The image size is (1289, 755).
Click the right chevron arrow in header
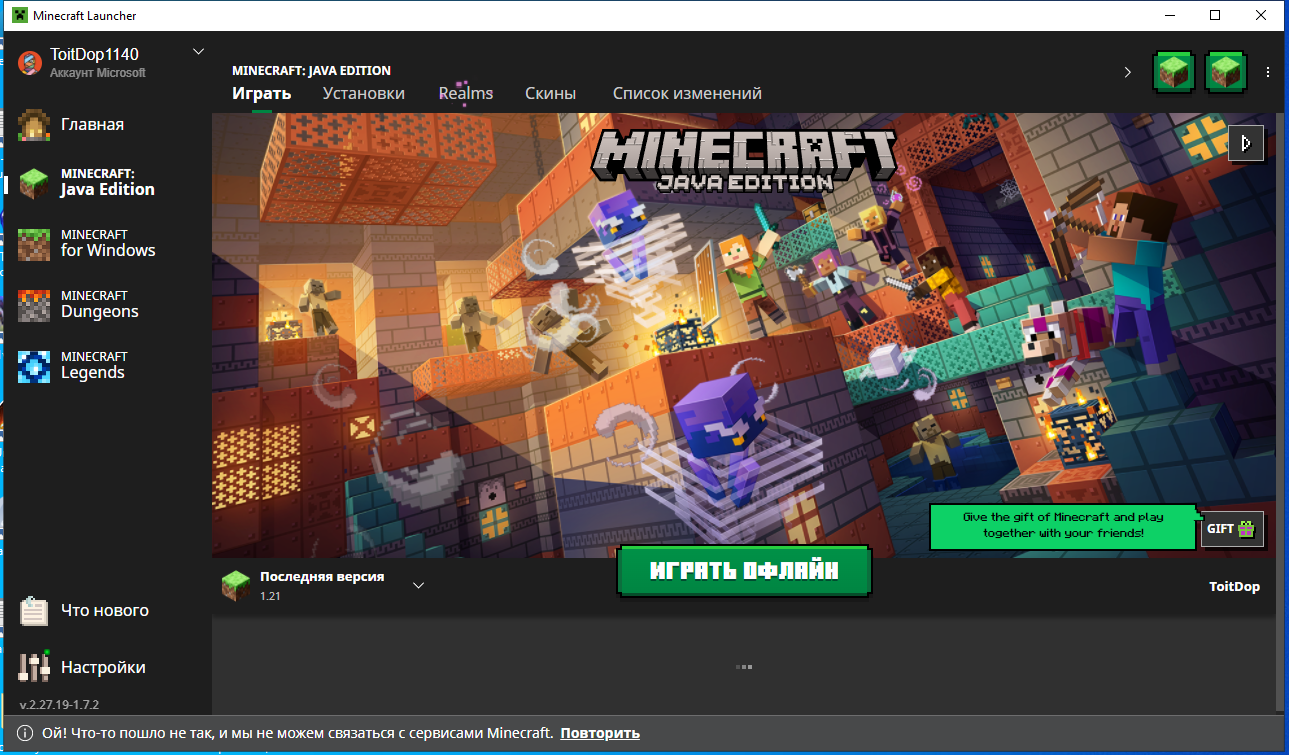(x=1128, y=72)
